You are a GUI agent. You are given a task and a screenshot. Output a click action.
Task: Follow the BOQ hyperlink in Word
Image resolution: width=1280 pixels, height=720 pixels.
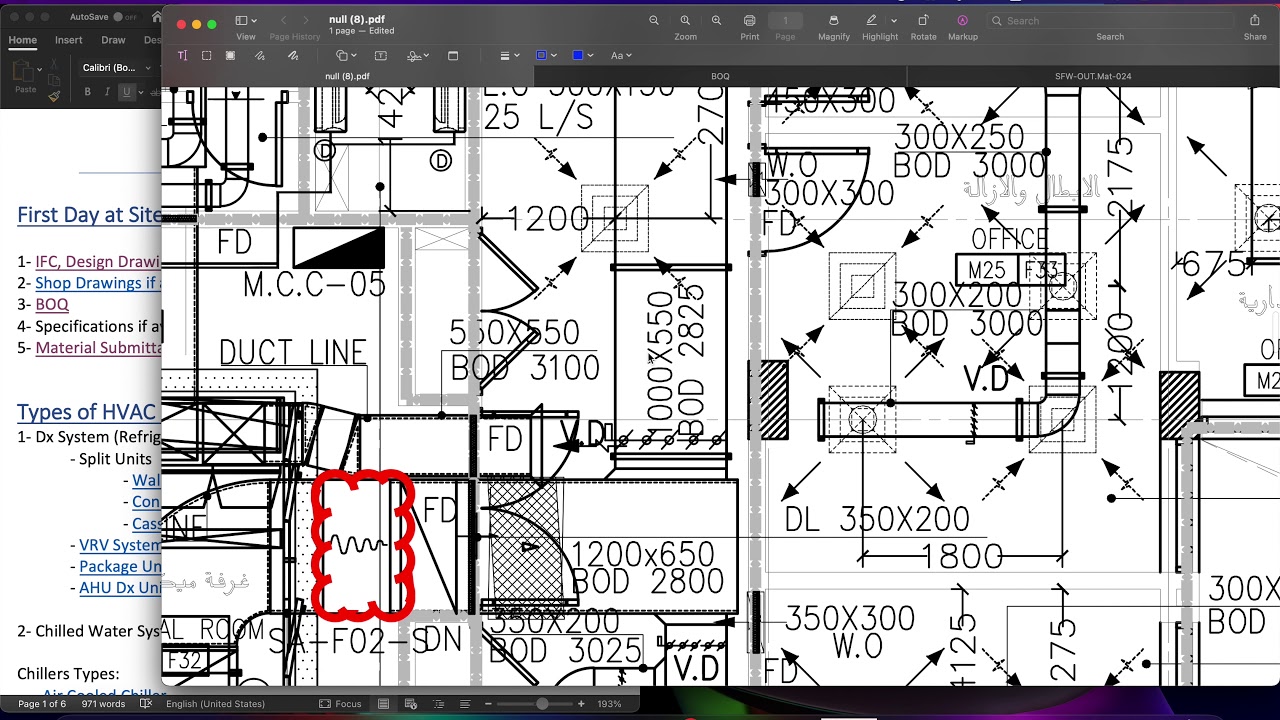tap(52, 304)
